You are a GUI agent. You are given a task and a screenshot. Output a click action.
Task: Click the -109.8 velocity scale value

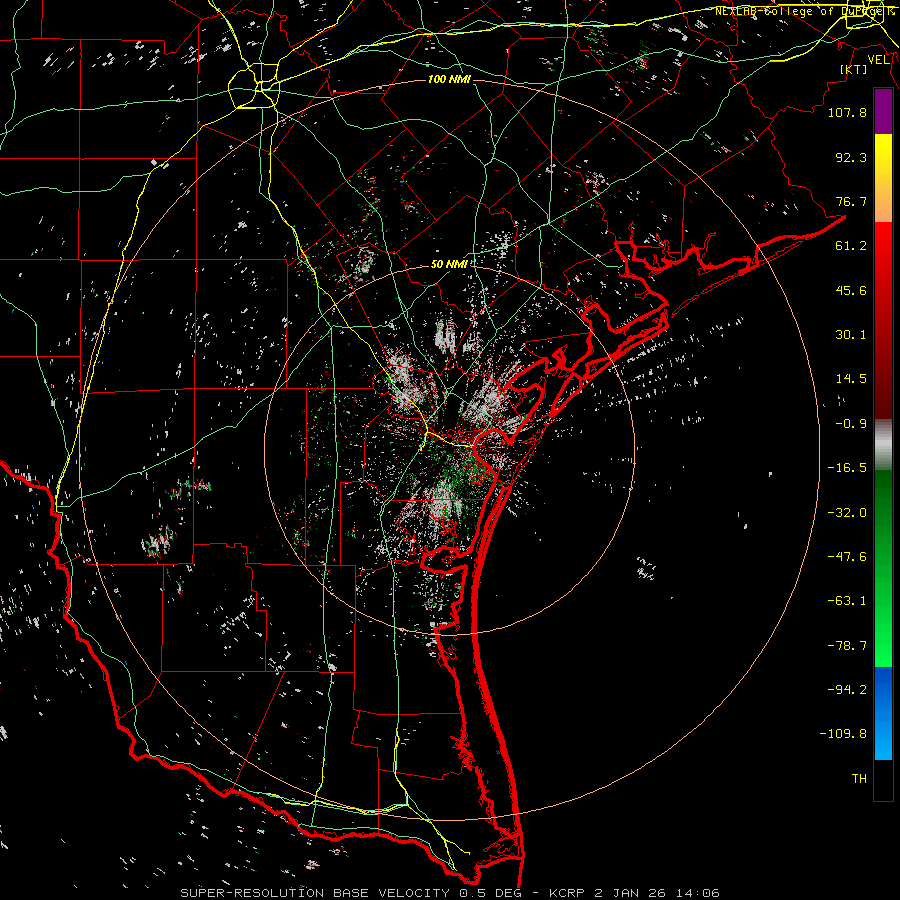coord(843,734)
